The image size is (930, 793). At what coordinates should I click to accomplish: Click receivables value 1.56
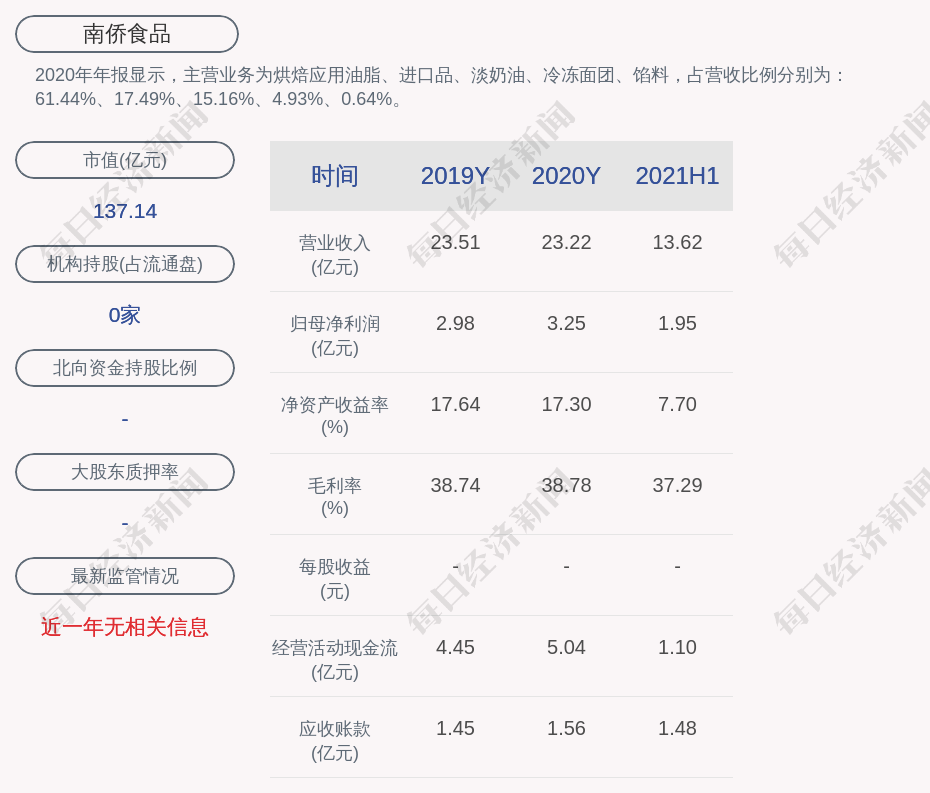coord(566,728)
